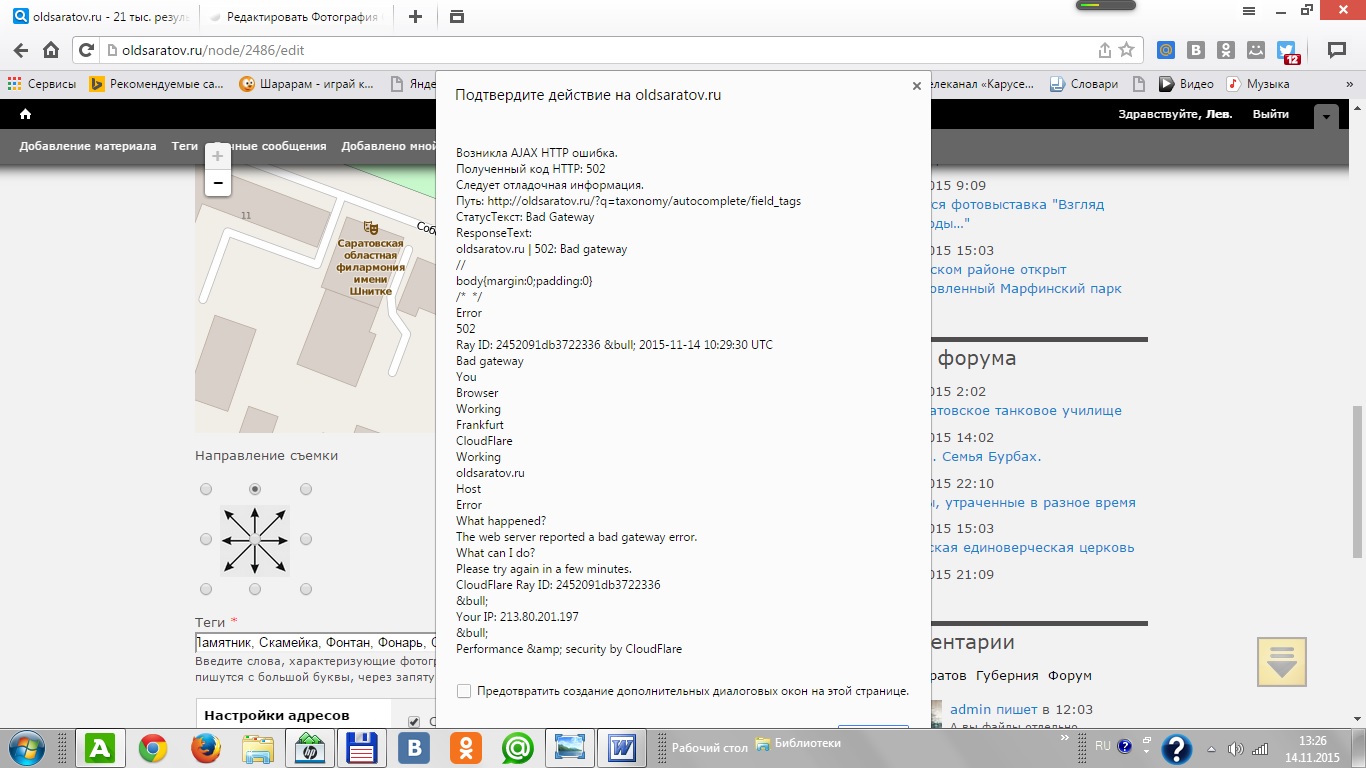Image resolution: width=1366 pixels, height=768 pixels.
Task: Open the browser main menu hamburger icon
Action: coord(1248,11)
